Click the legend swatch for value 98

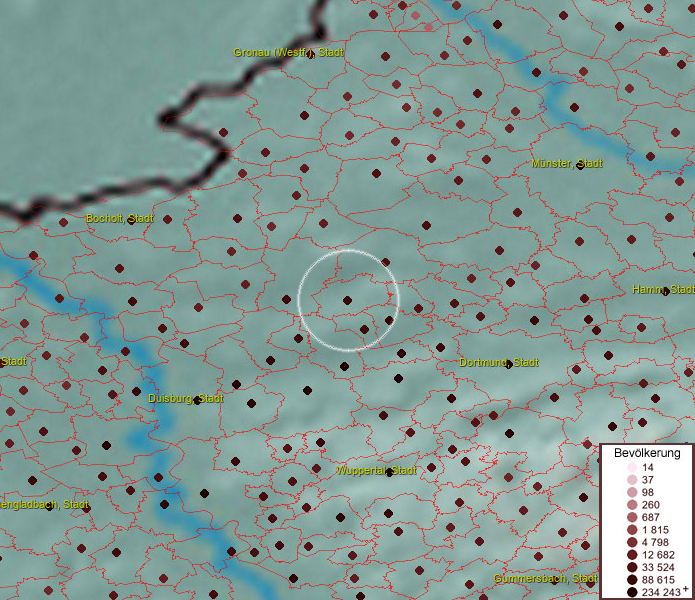[632, 492]
